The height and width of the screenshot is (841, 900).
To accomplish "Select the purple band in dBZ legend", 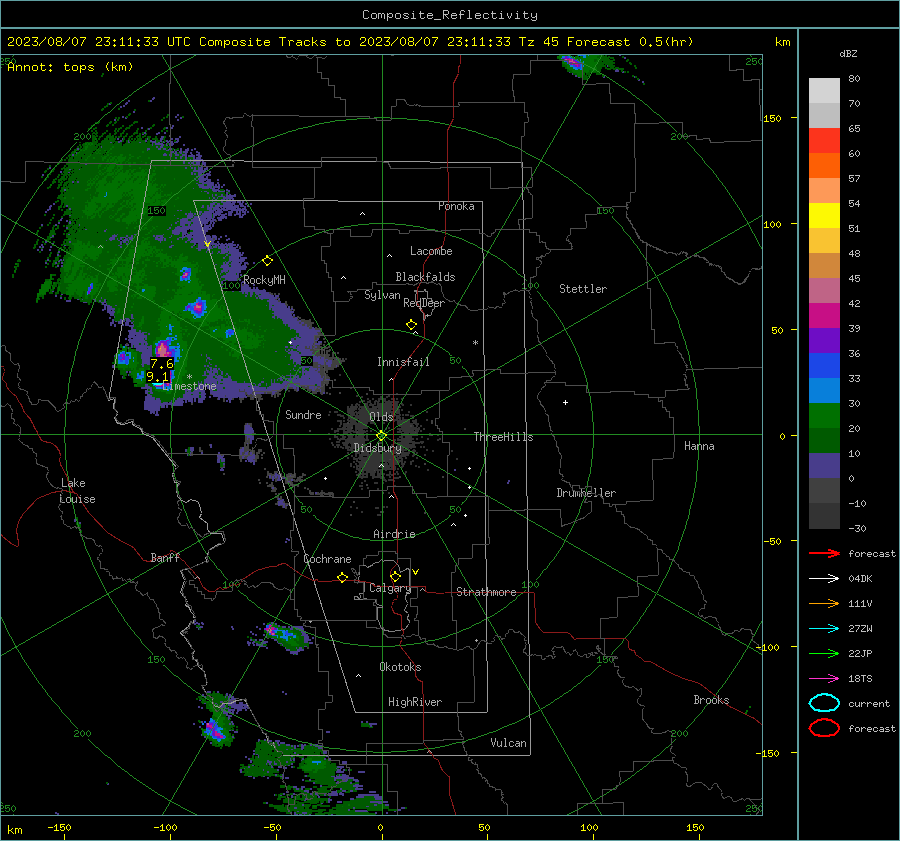I will (824, 340).
